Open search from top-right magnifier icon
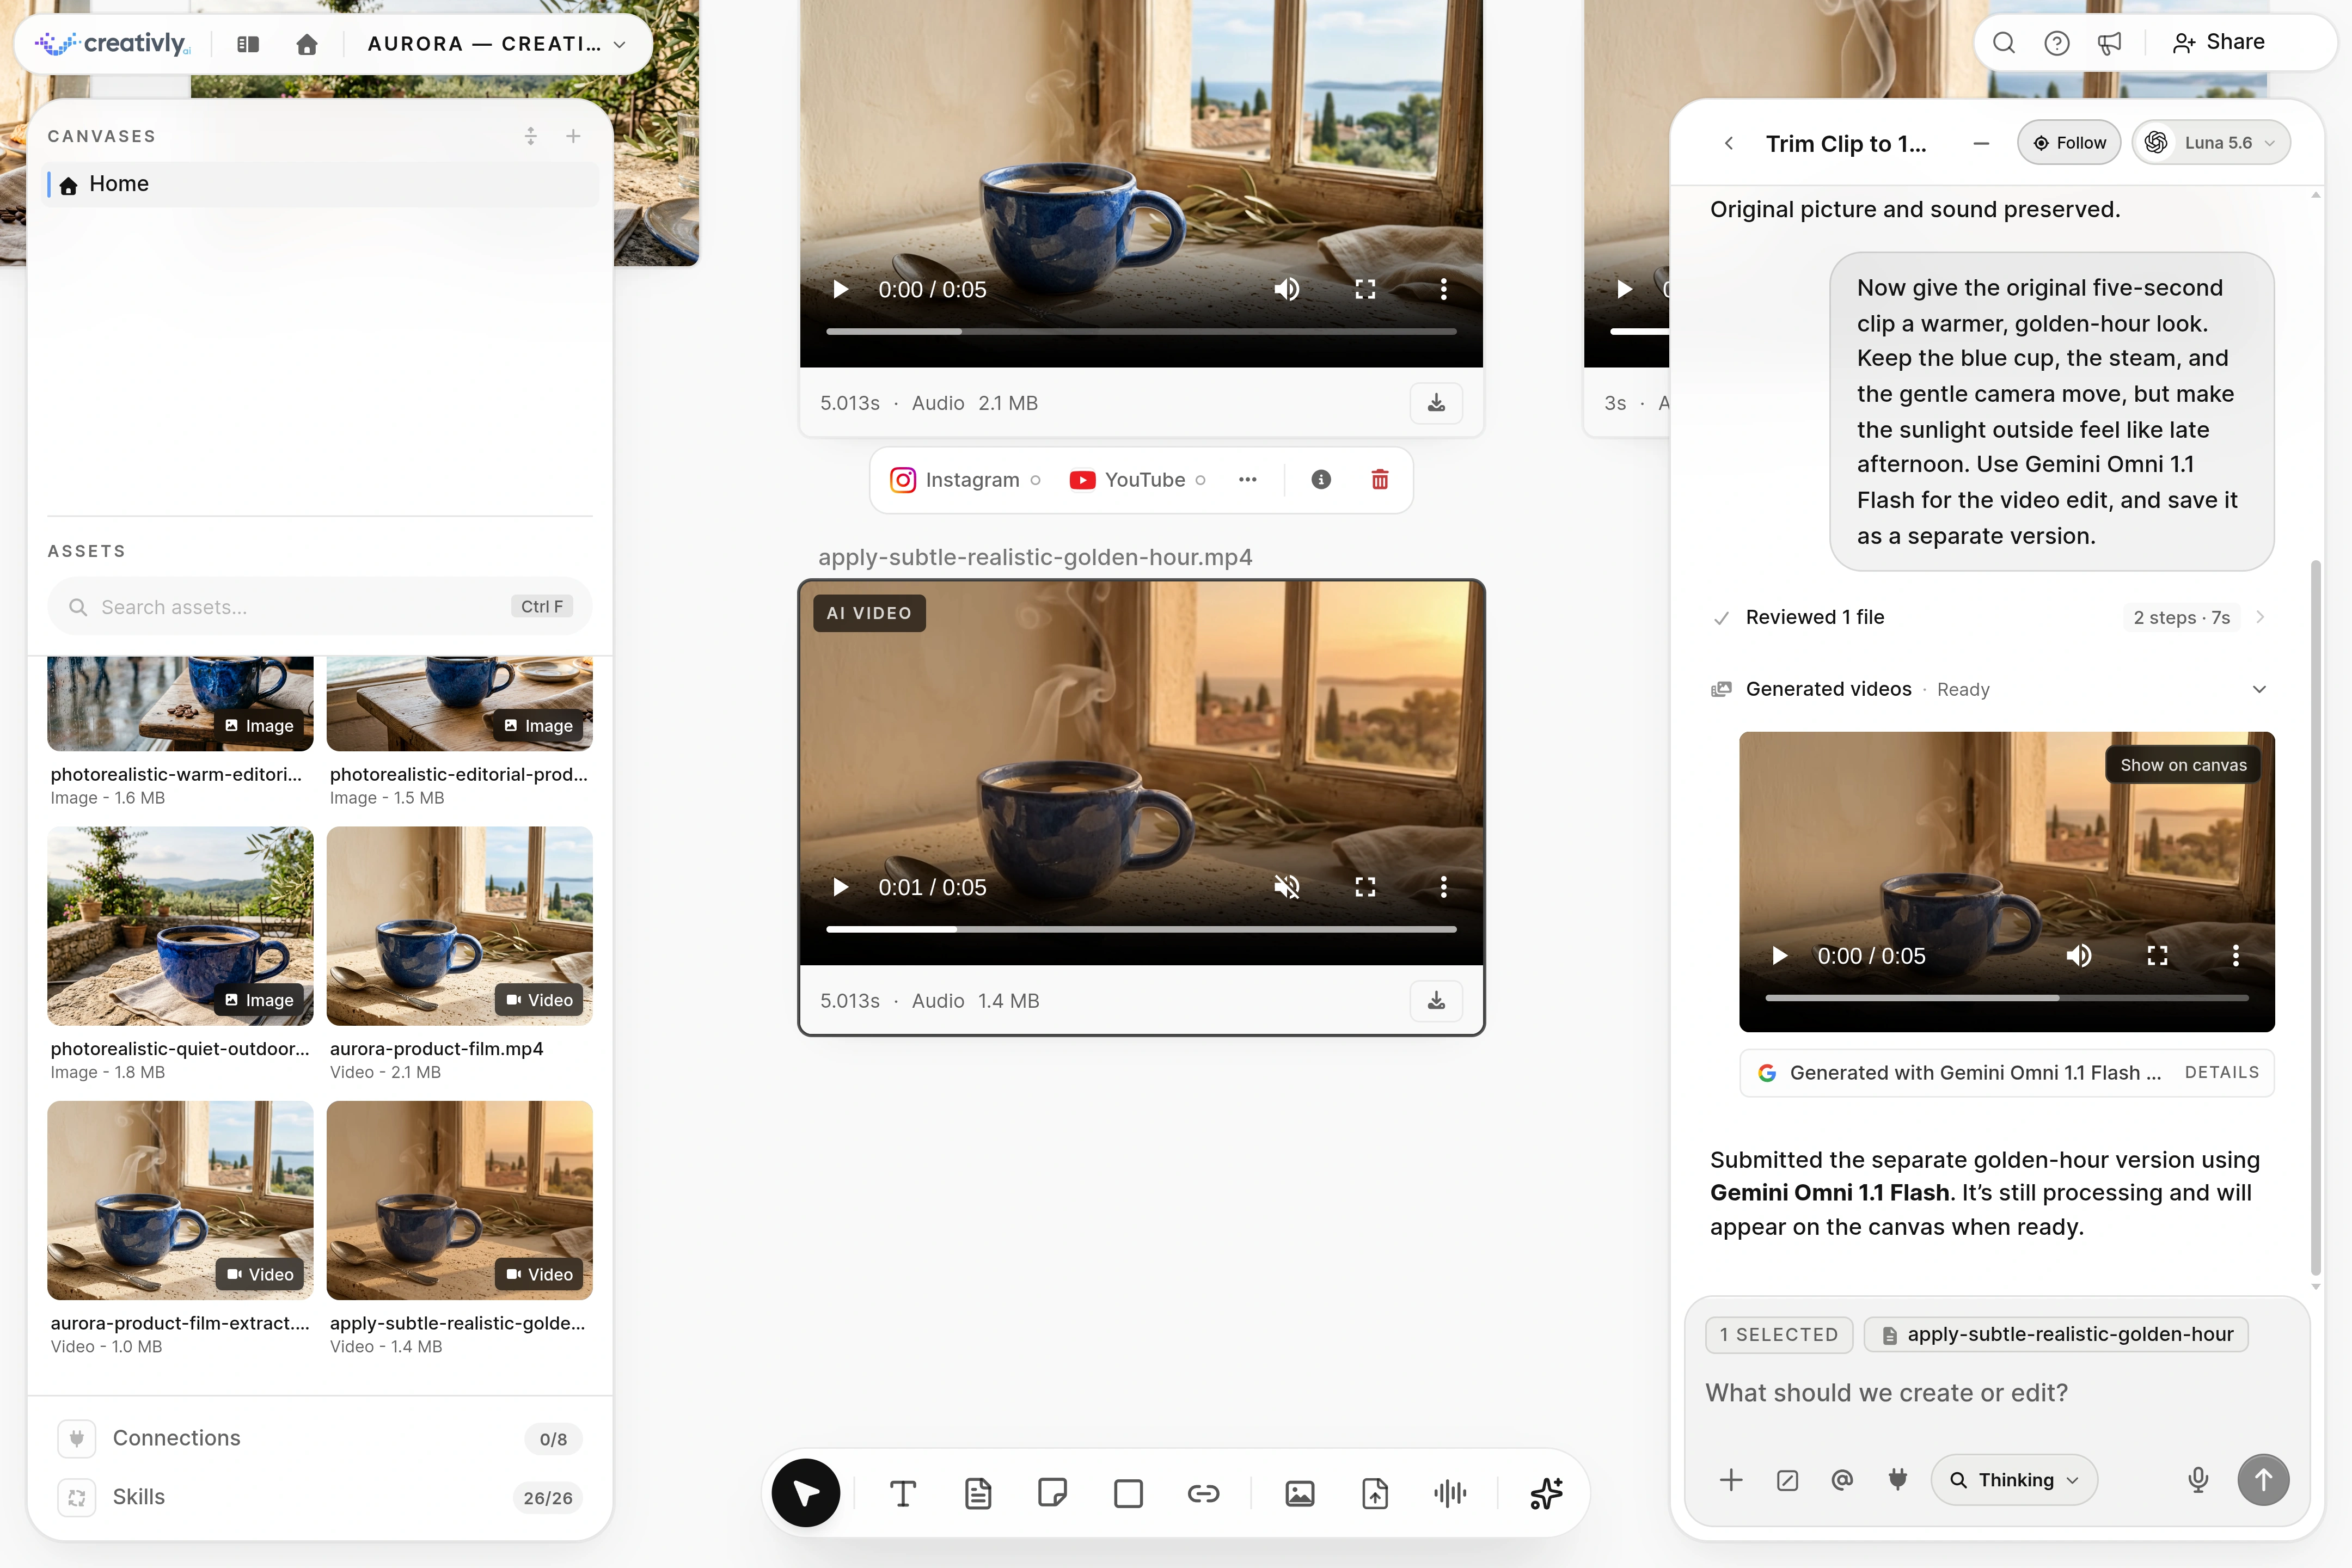Screen dimensions: 2352x1568 2003,43
